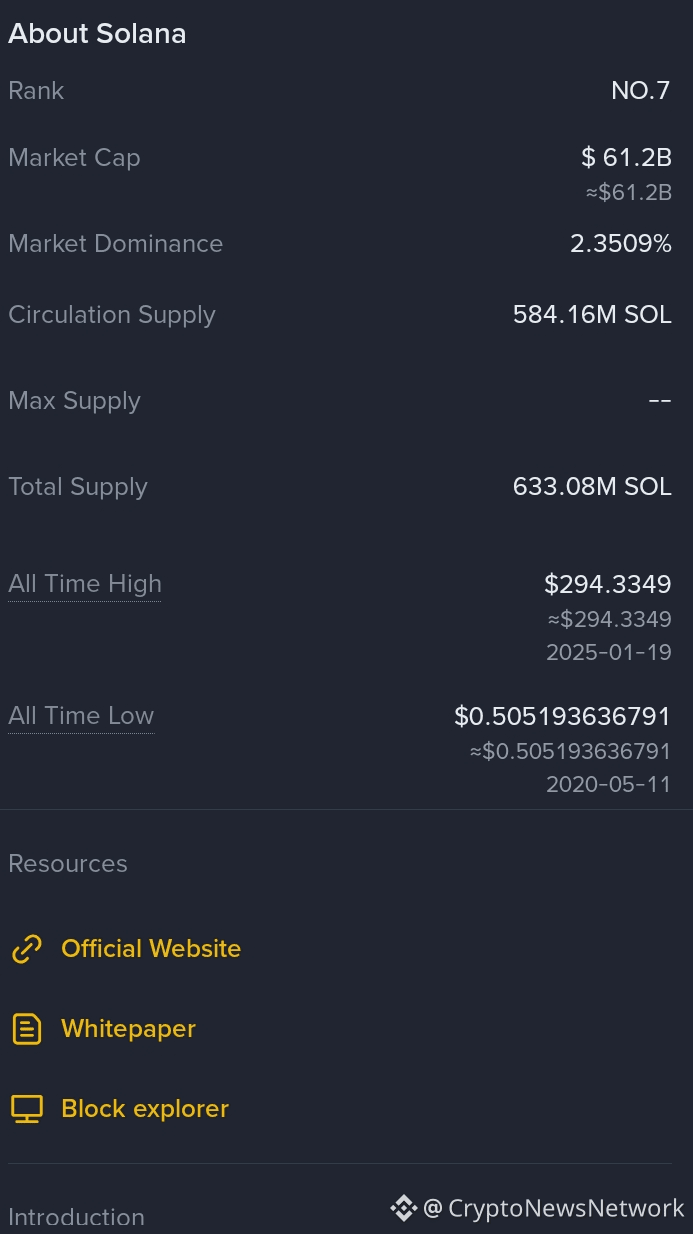Tap the 584.16M SOL circulation supply value
693x1234 pixels.
[592, 315]
